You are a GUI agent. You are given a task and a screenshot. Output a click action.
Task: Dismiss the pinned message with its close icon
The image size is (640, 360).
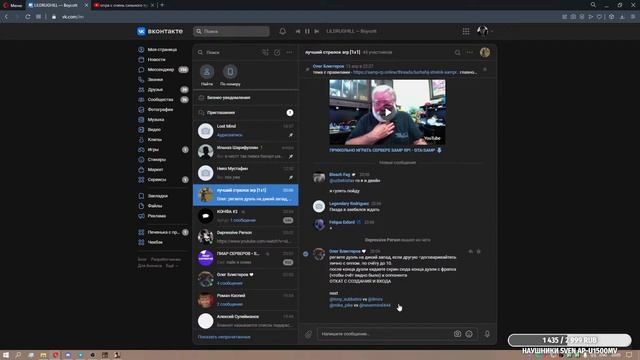pos(485,69)
